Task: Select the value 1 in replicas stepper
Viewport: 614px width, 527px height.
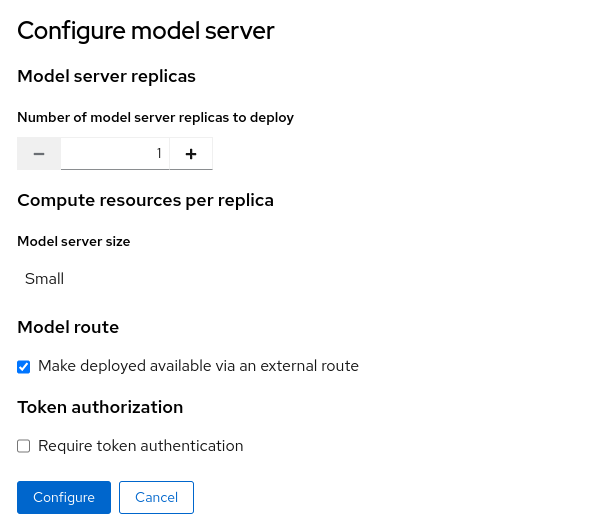Action: coord(158,154)
